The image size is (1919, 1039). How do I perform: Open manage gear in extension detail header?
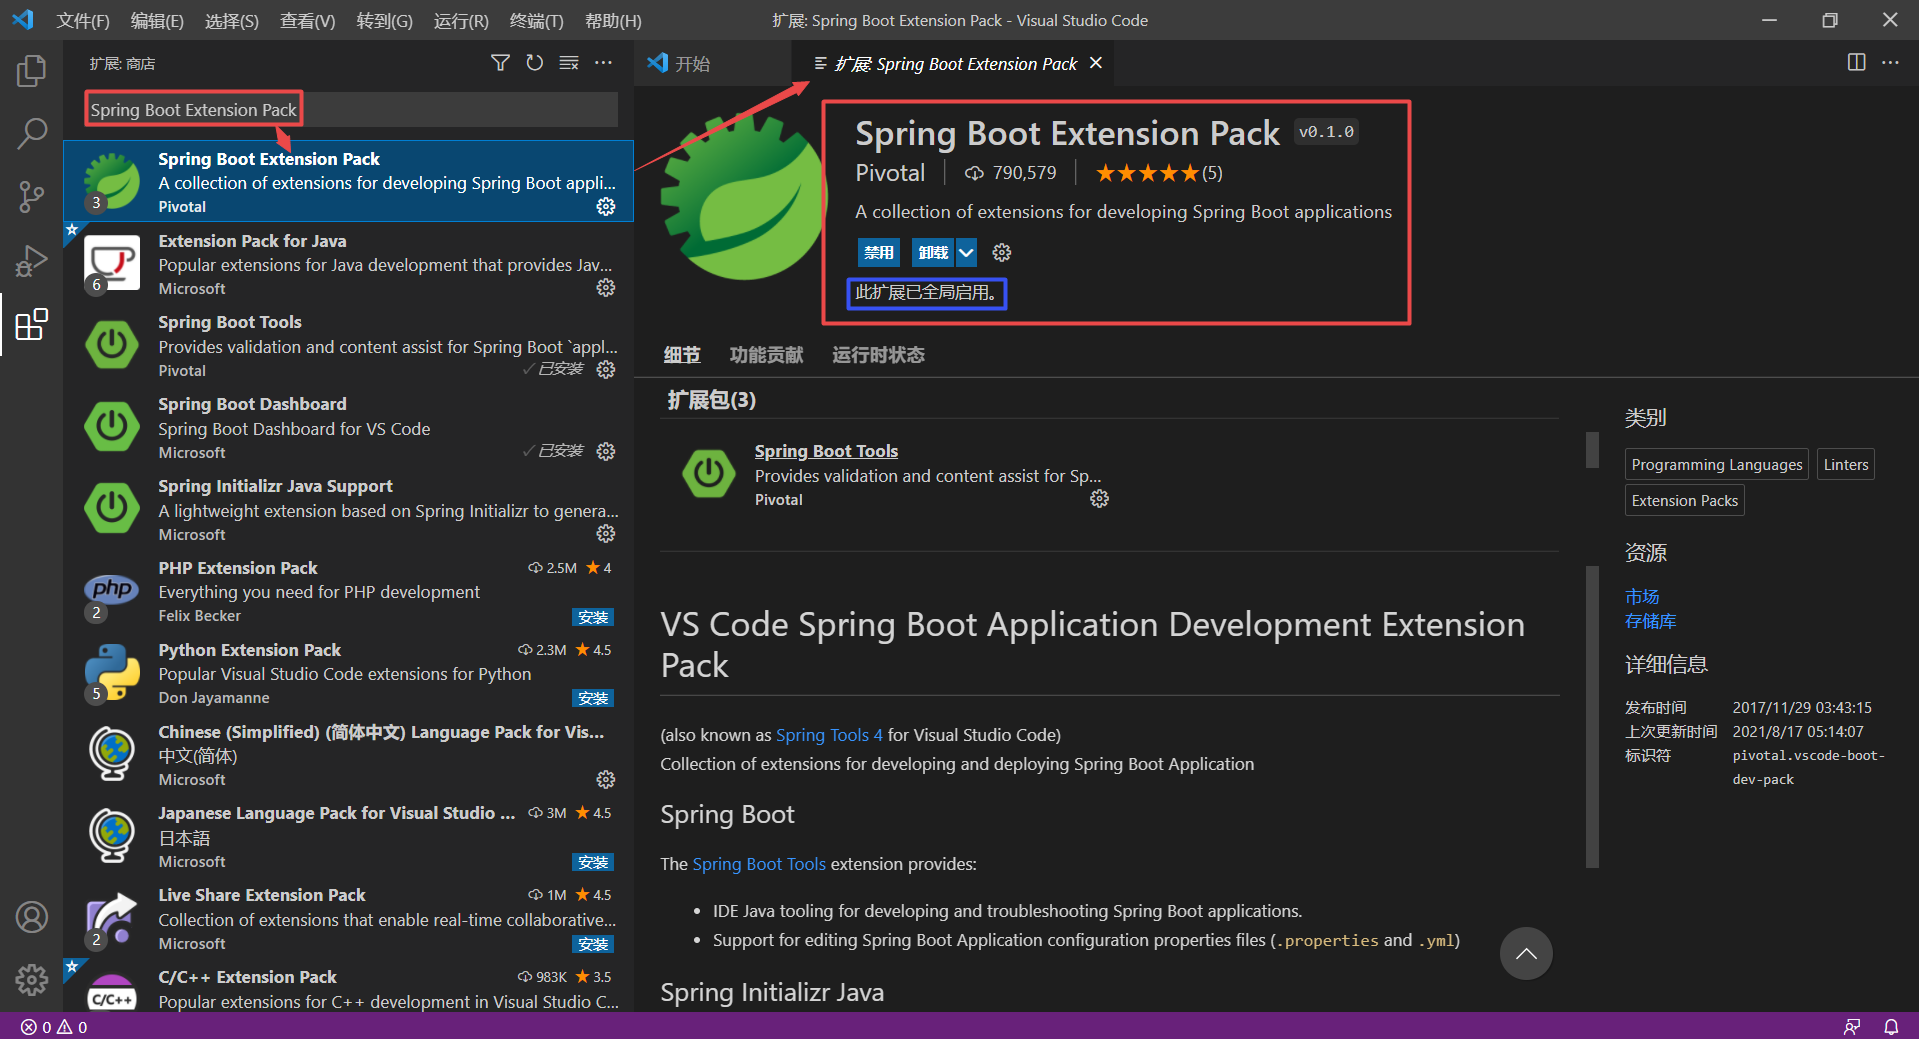[1002, 253]
